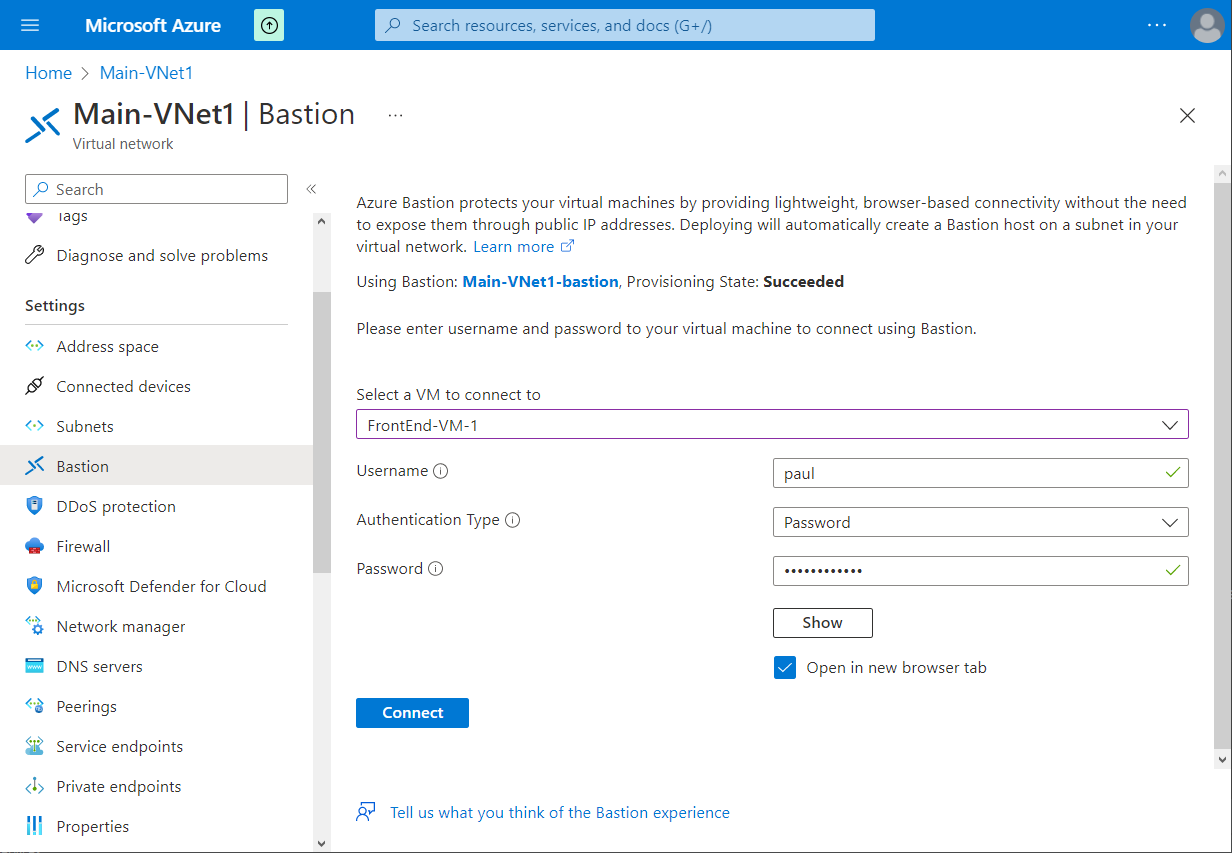This screenshot has width=1232, height=853.
Task: Click the sidebar scroll up arrow
Action: point(321,221)
